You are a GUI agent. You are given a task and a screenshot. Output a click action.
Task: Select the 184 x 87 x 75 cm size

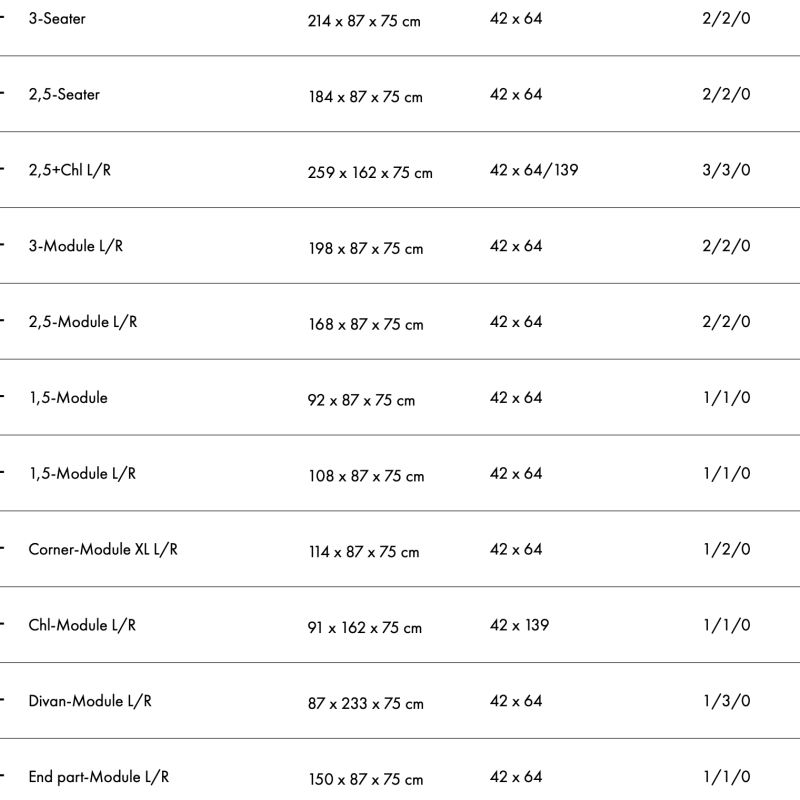point(365,97)
